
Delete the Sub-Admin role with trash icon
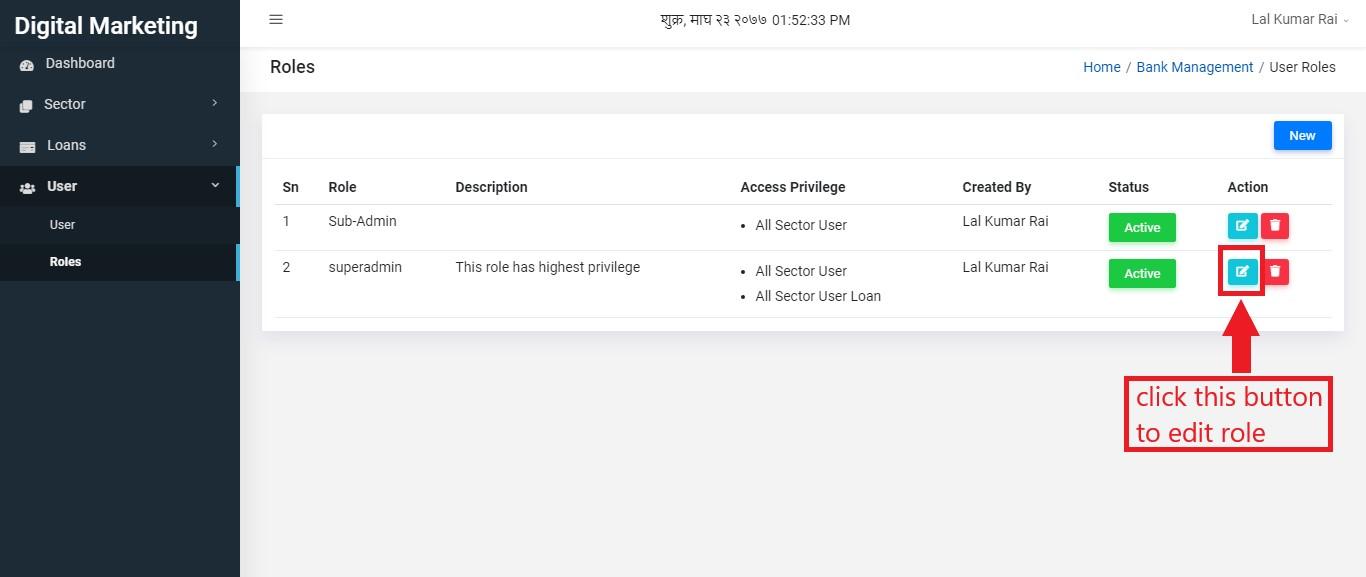(1275, 226)
